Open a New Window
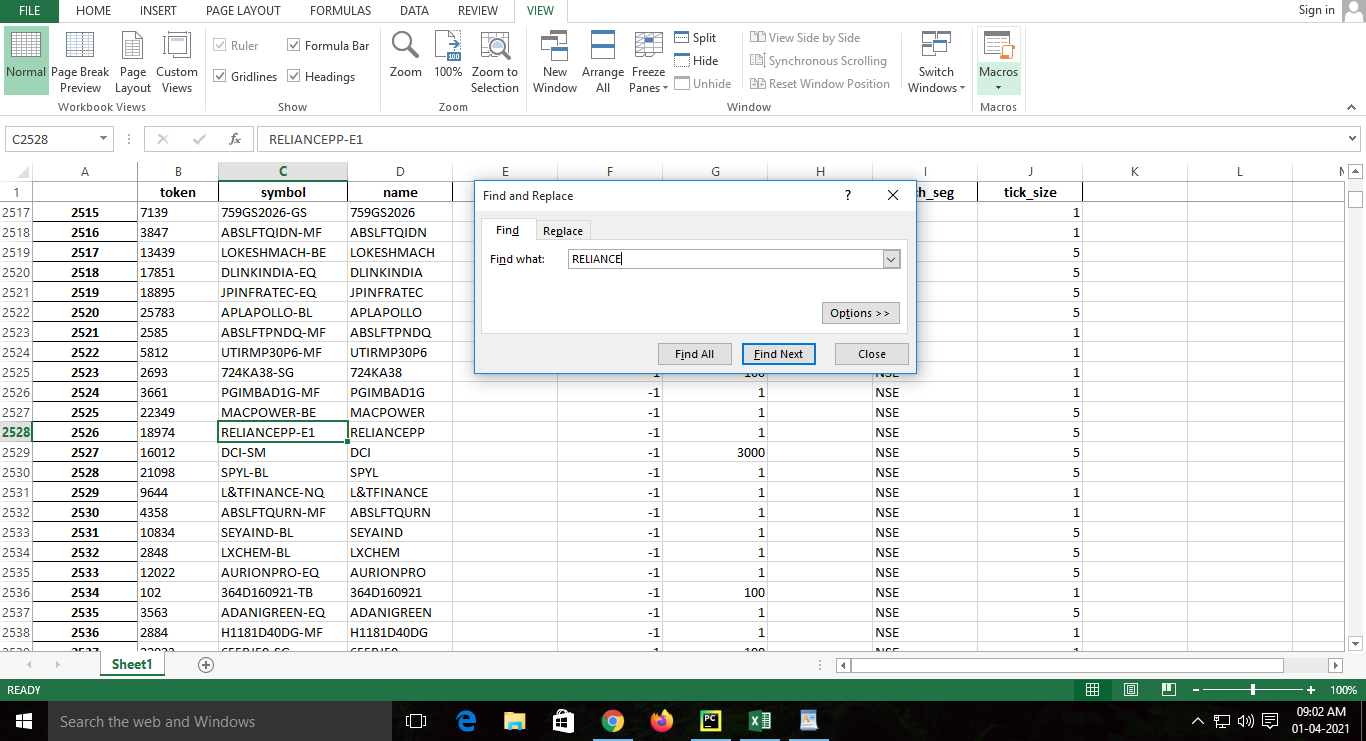The width and height of the screenshot is (1366, 741). pyautogui.click(x=555, y=60)
